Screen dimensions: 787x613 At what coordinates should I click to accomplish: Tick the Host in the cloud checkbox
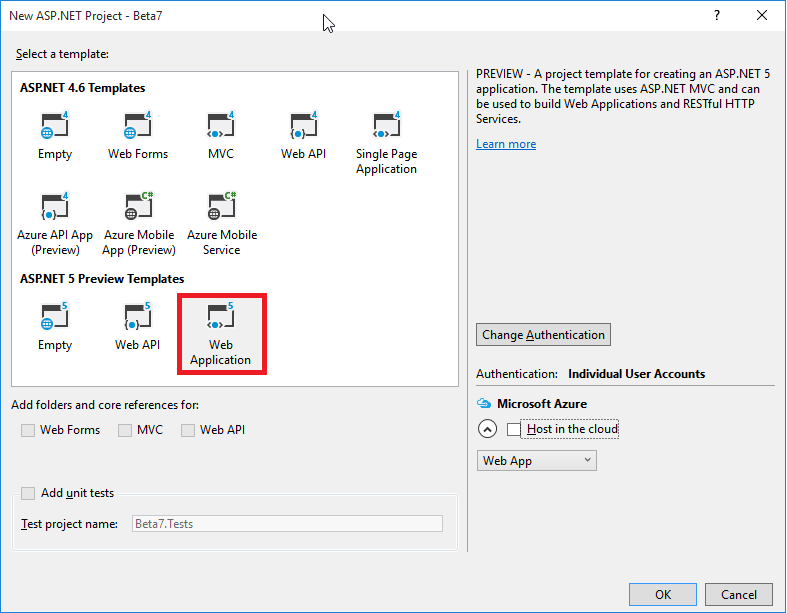pyautogui.click(x=513, y=429)
